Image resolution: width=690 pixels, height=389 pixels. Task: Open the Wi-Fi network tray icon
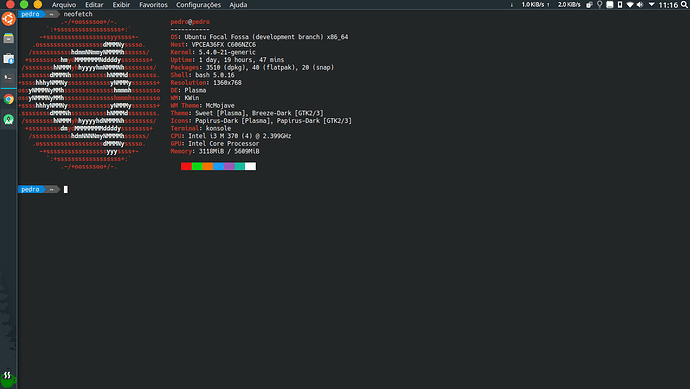point(630,5)
